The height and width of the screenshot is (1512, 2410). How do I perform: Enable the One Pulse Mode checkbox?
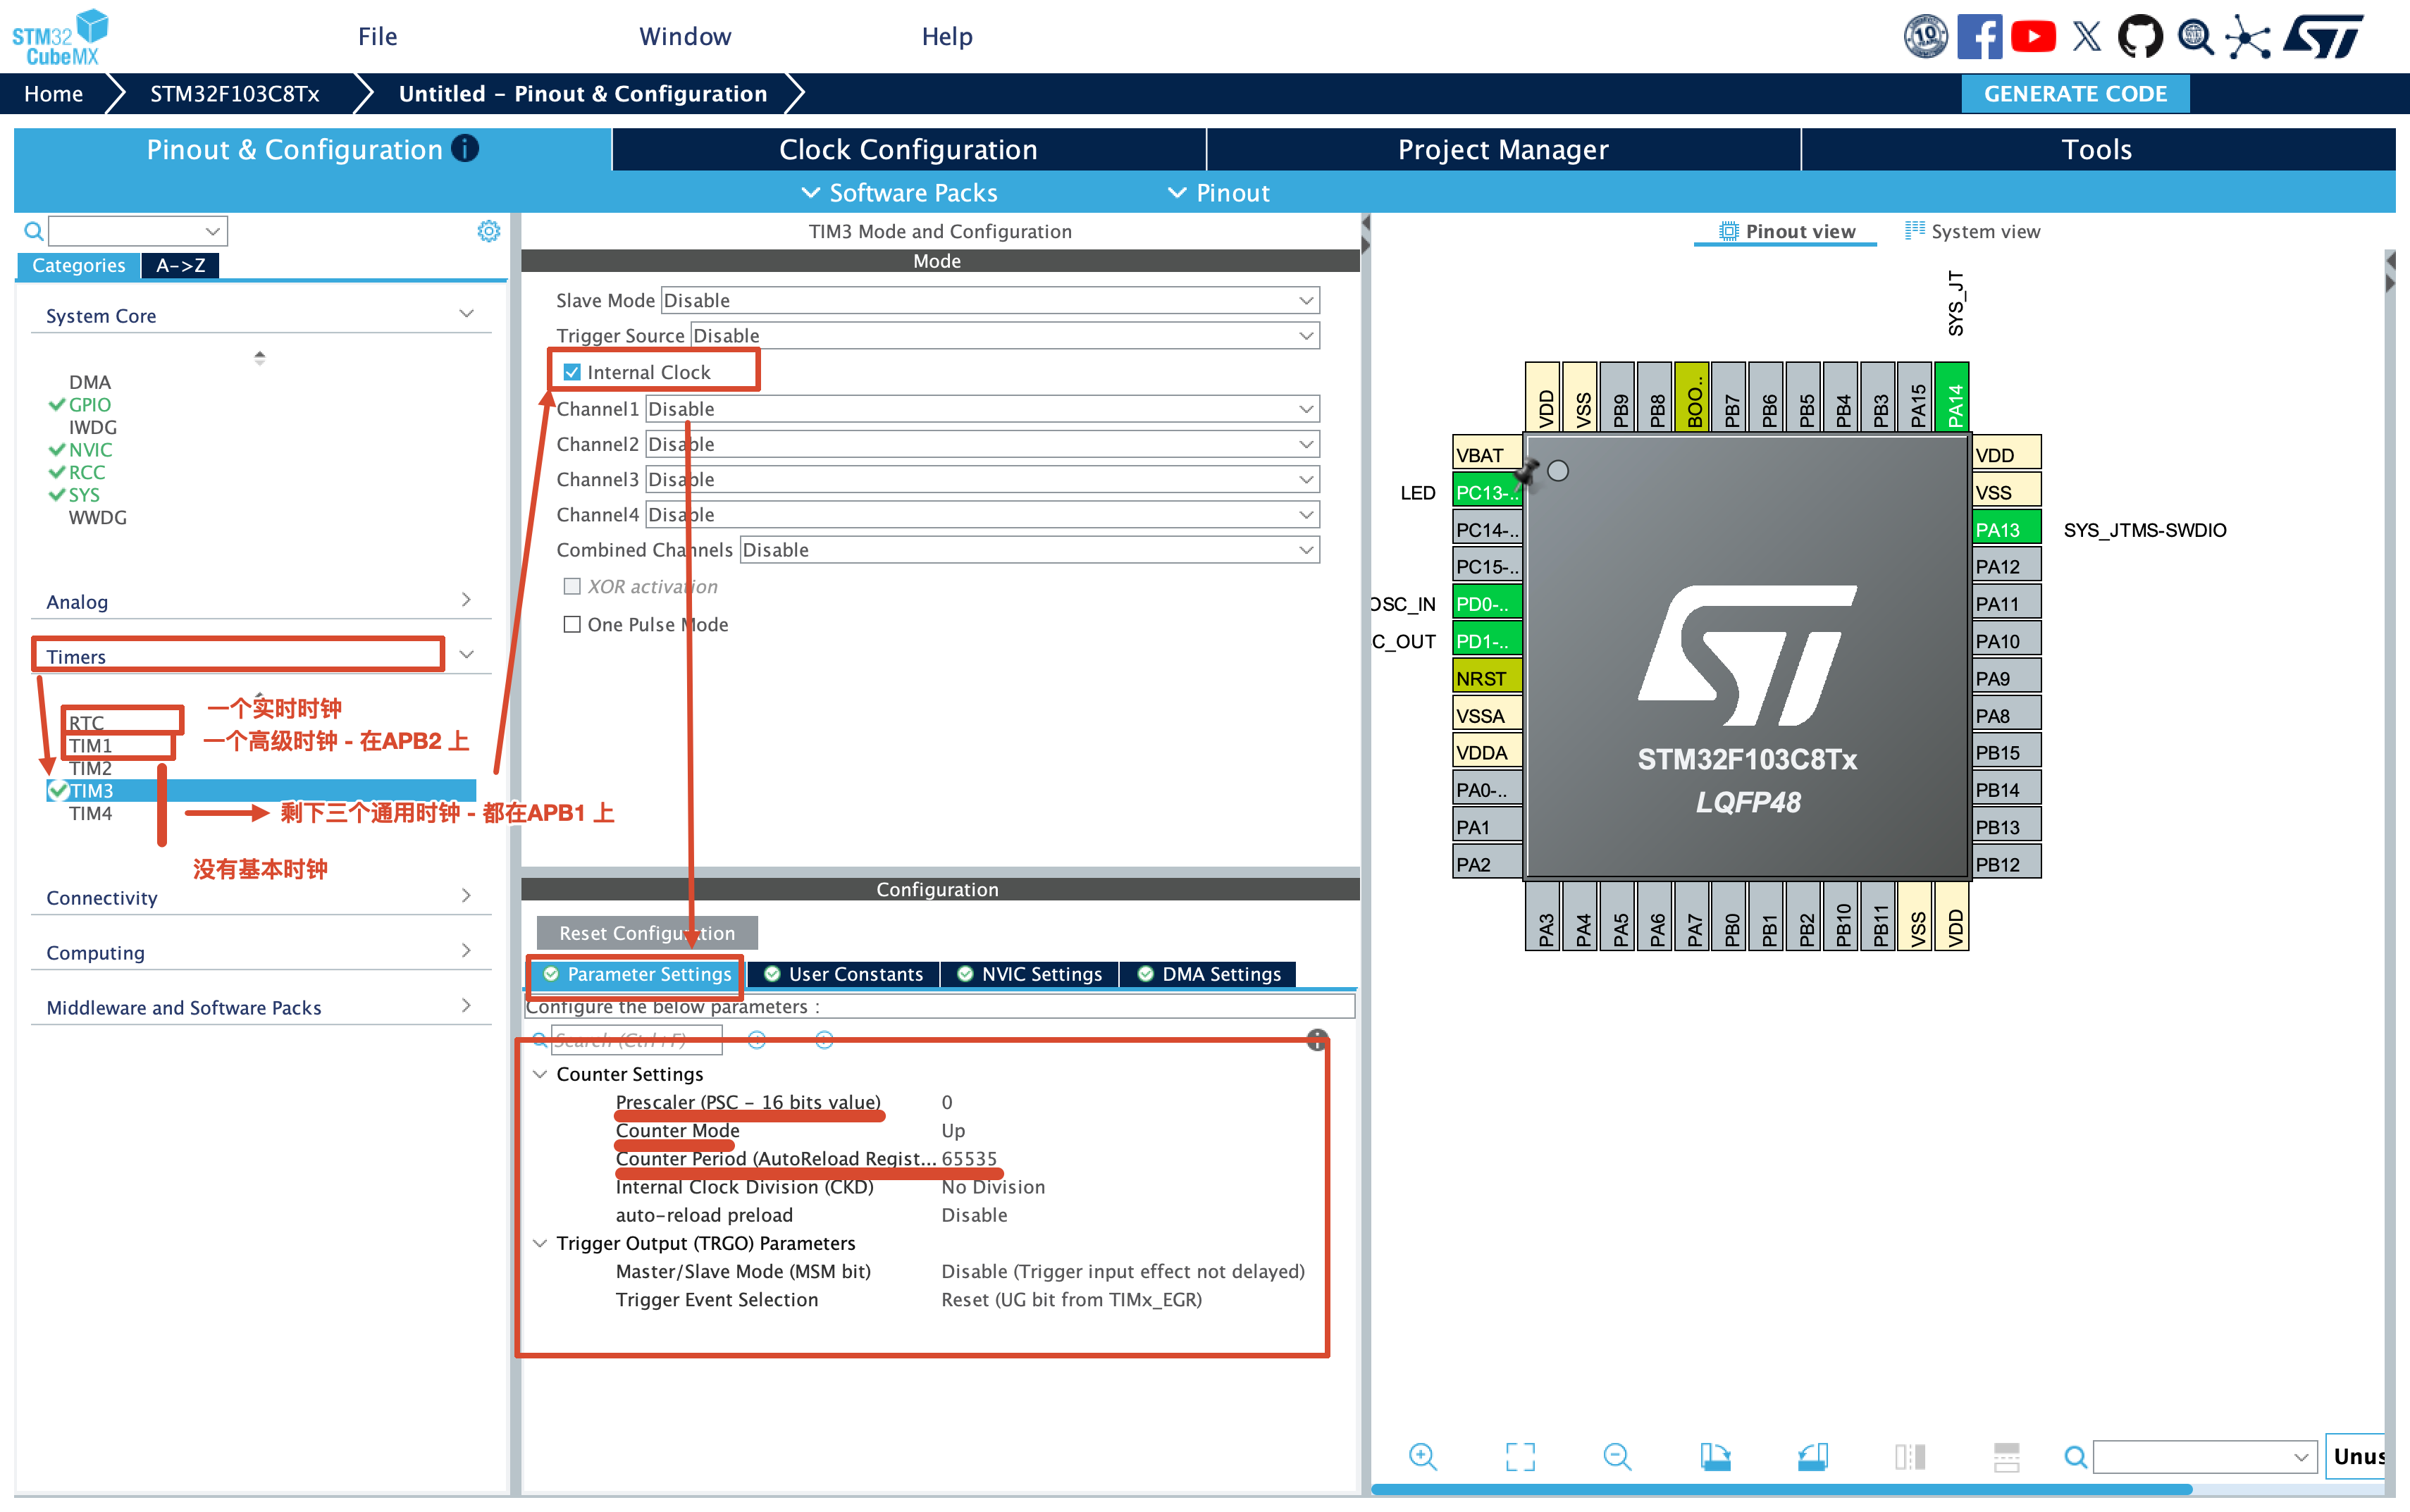(x=572, y=624)
